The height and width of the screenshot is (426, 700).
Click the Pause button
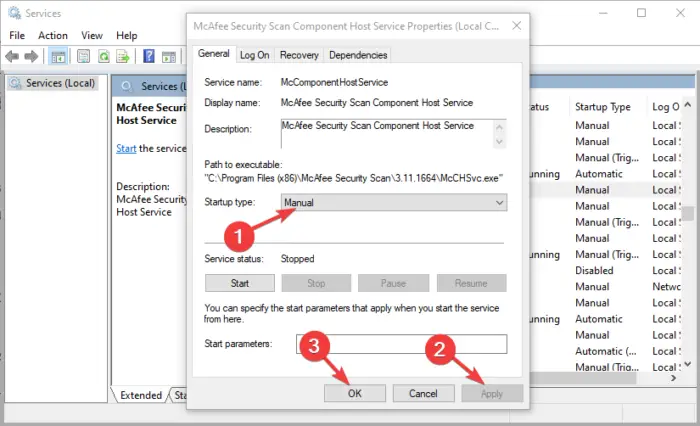[x=393, y=283]
